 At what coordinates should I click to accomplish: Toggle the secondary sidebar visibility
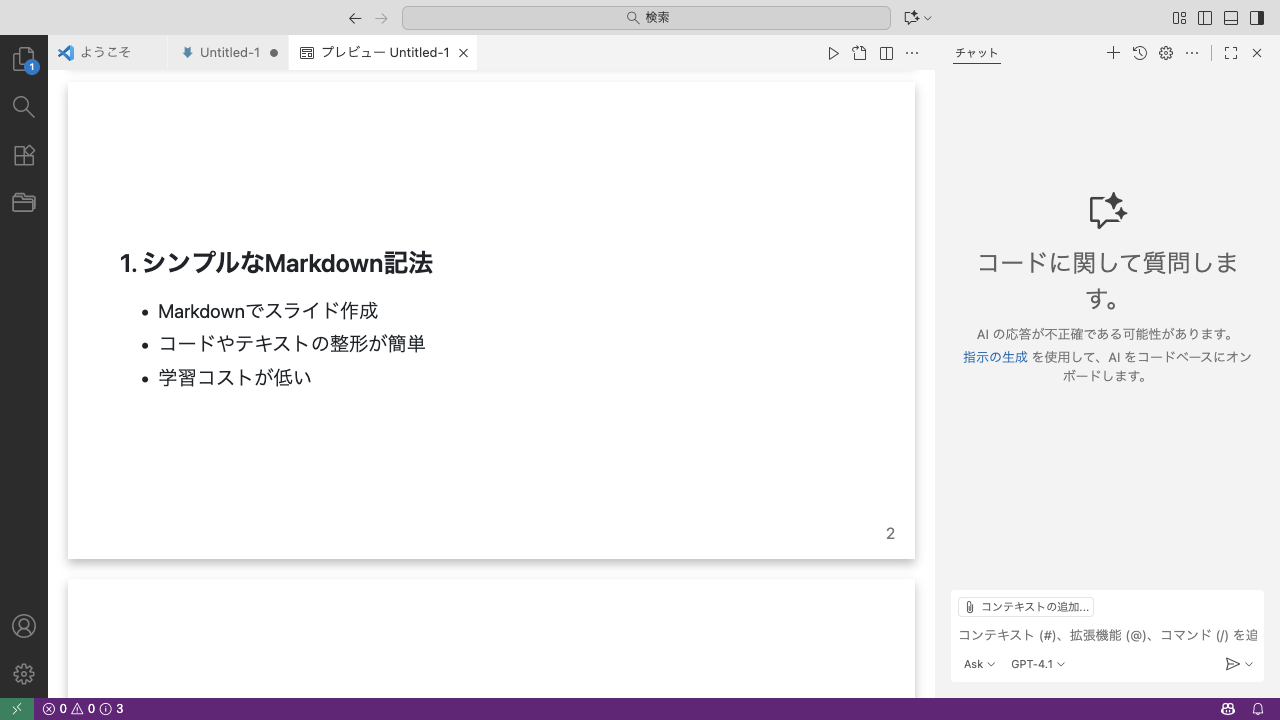(1257, 18)
